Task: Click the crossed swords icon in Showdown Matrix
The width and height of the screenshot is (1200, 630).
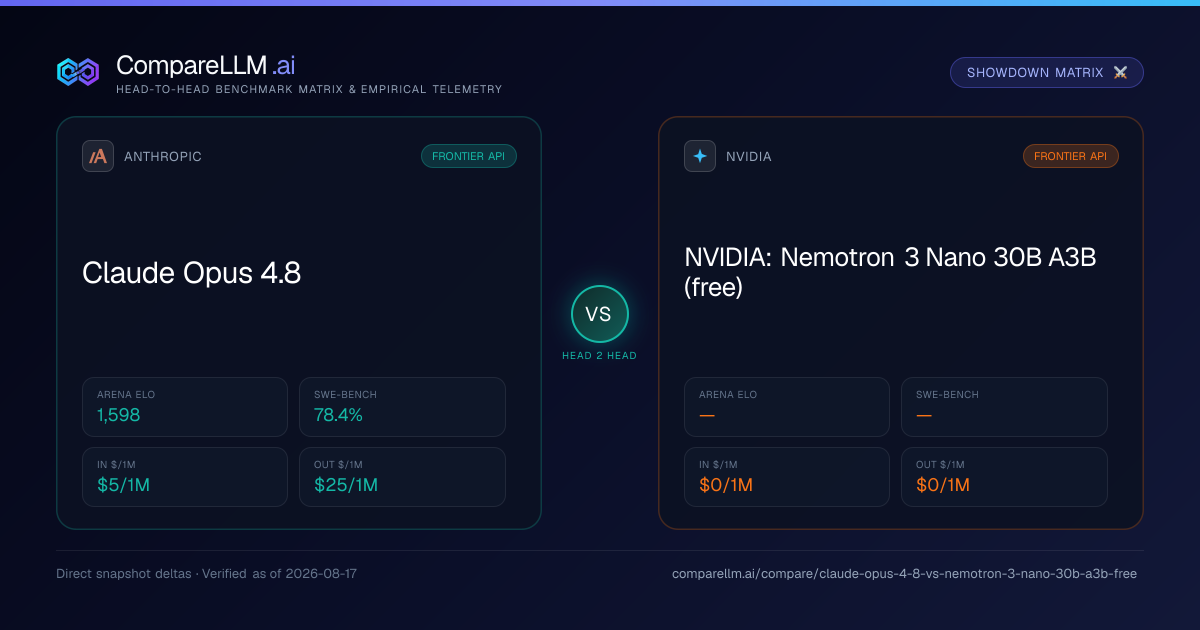Action: [1120, 73]
